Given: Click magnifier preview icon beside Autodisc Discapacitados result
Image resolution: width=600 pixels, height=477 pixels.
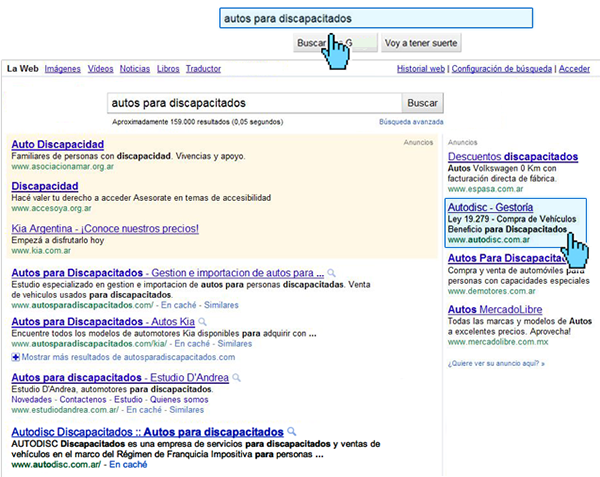Looking at the screenshot, I should (x=292, y=431).
